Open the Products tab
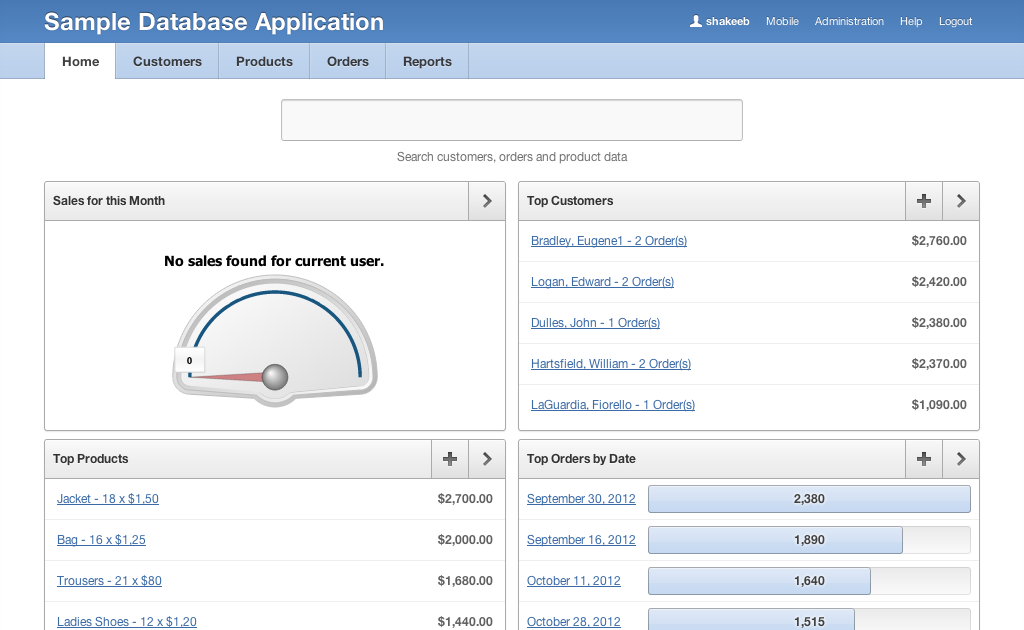The image size is (1024, 630). point(264,62)
